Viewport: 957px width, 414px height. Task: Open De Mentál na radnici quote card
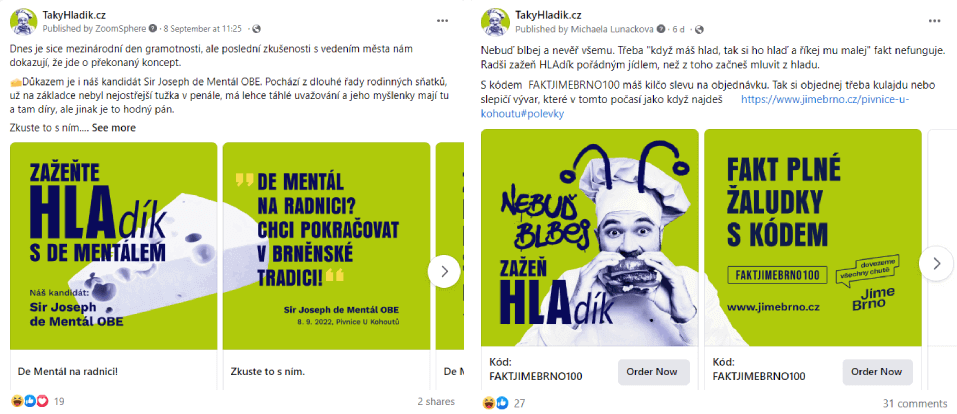coord(326,246)
